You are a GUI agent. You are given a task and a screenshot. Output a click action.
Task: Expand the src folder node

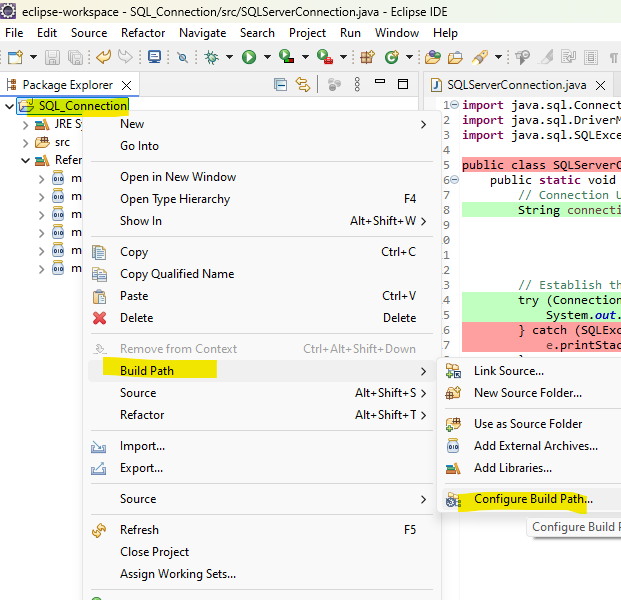pos(25,143)
